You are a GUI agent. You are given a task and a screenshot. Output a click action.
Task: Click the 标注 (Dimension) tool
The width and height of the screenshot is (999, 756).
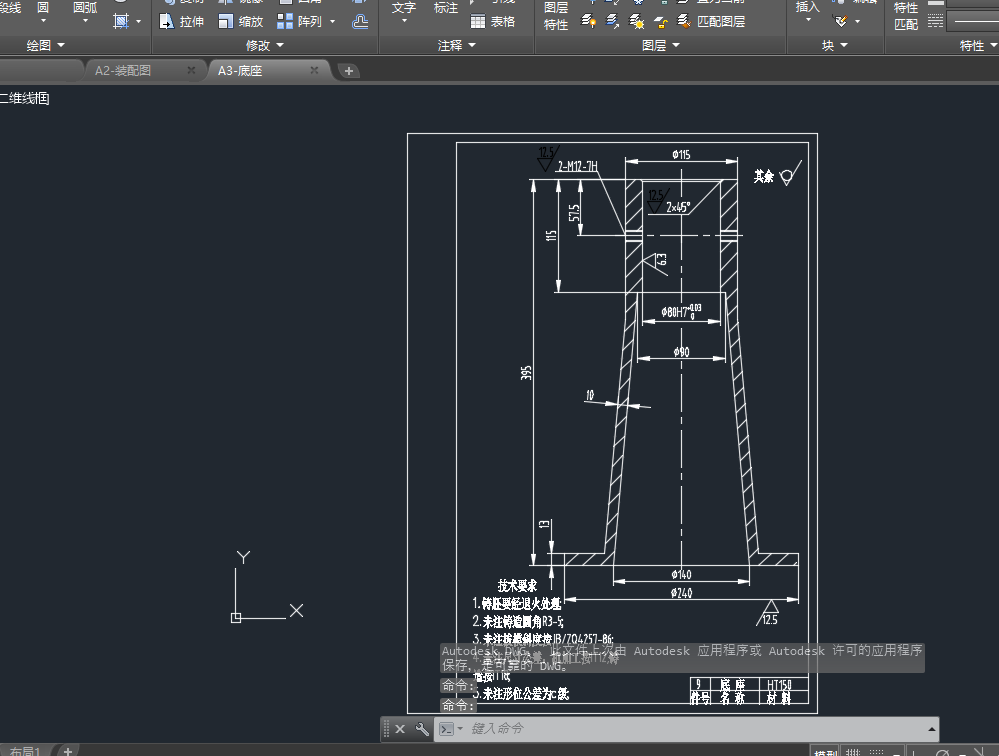point(445,8)
